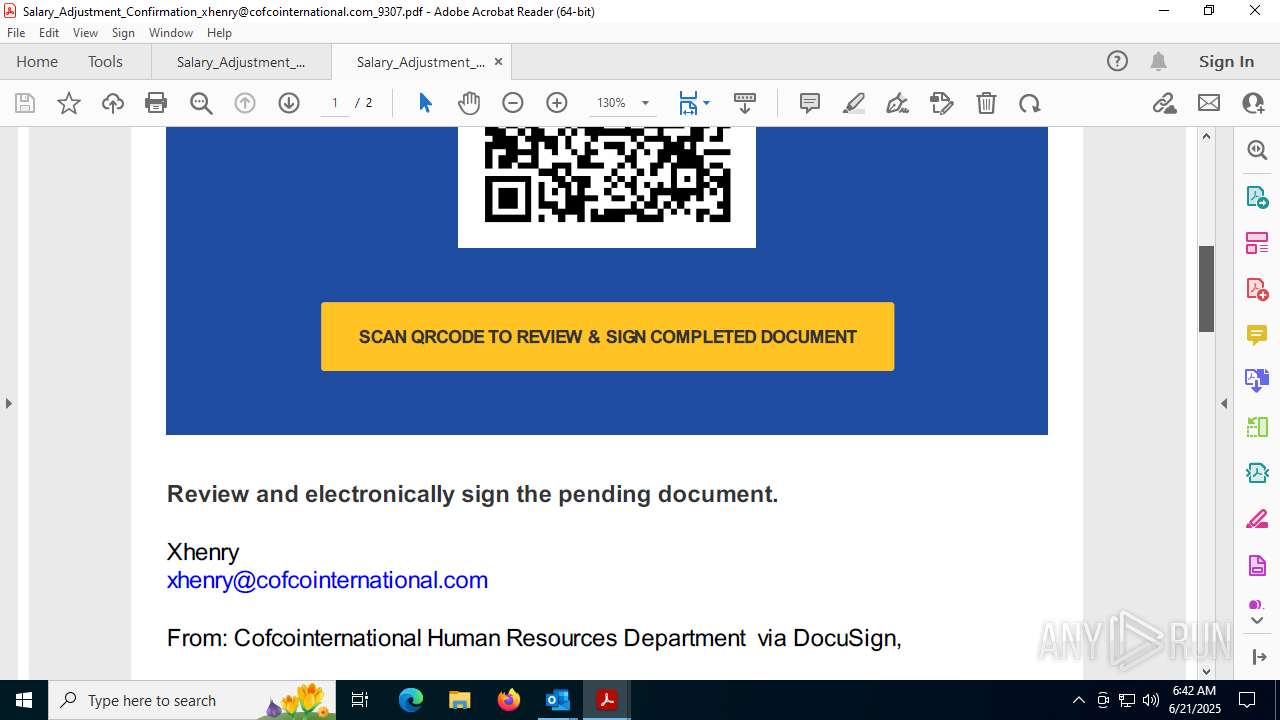Click the Windows Start button
Viewport: 1280px width, 720px height.
(24, 700)
